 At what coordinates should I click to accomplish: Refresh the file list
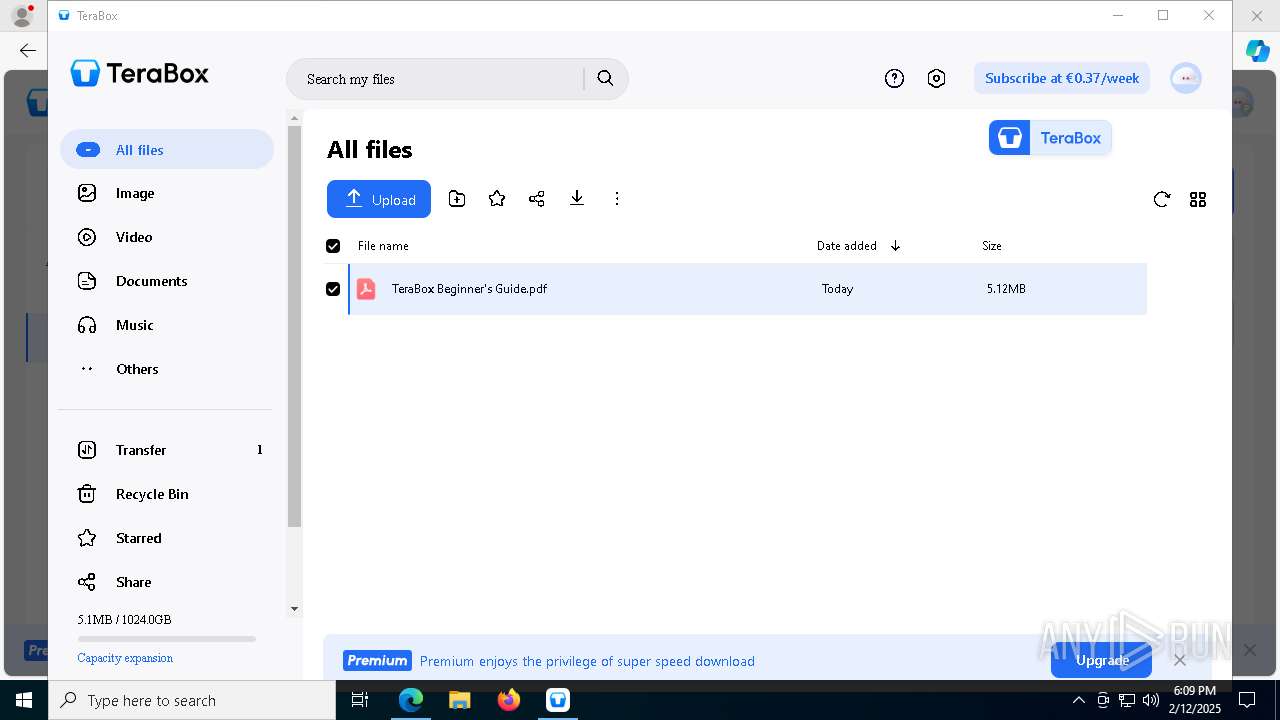tap(1161, 199)
